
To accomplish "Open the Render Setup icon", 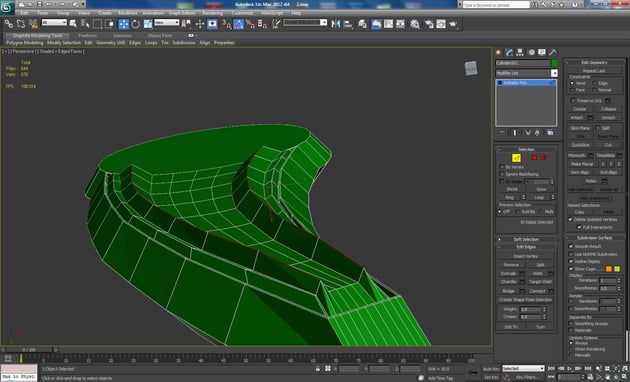I will 429,24.
